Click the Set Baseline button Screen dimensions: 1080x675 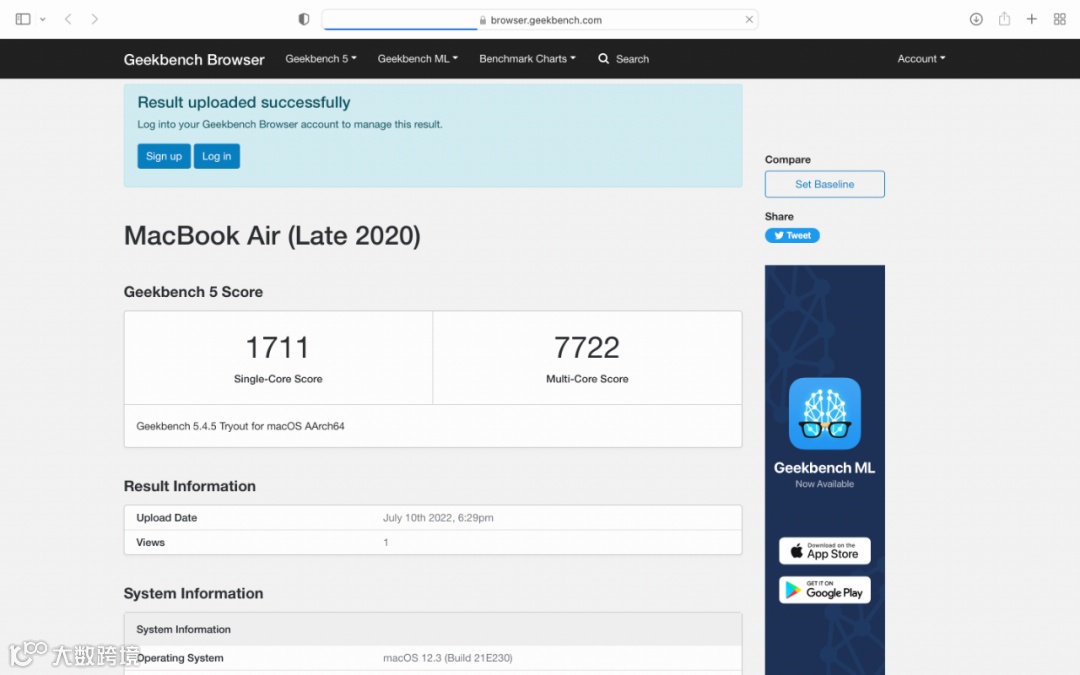tap(824, 184)
